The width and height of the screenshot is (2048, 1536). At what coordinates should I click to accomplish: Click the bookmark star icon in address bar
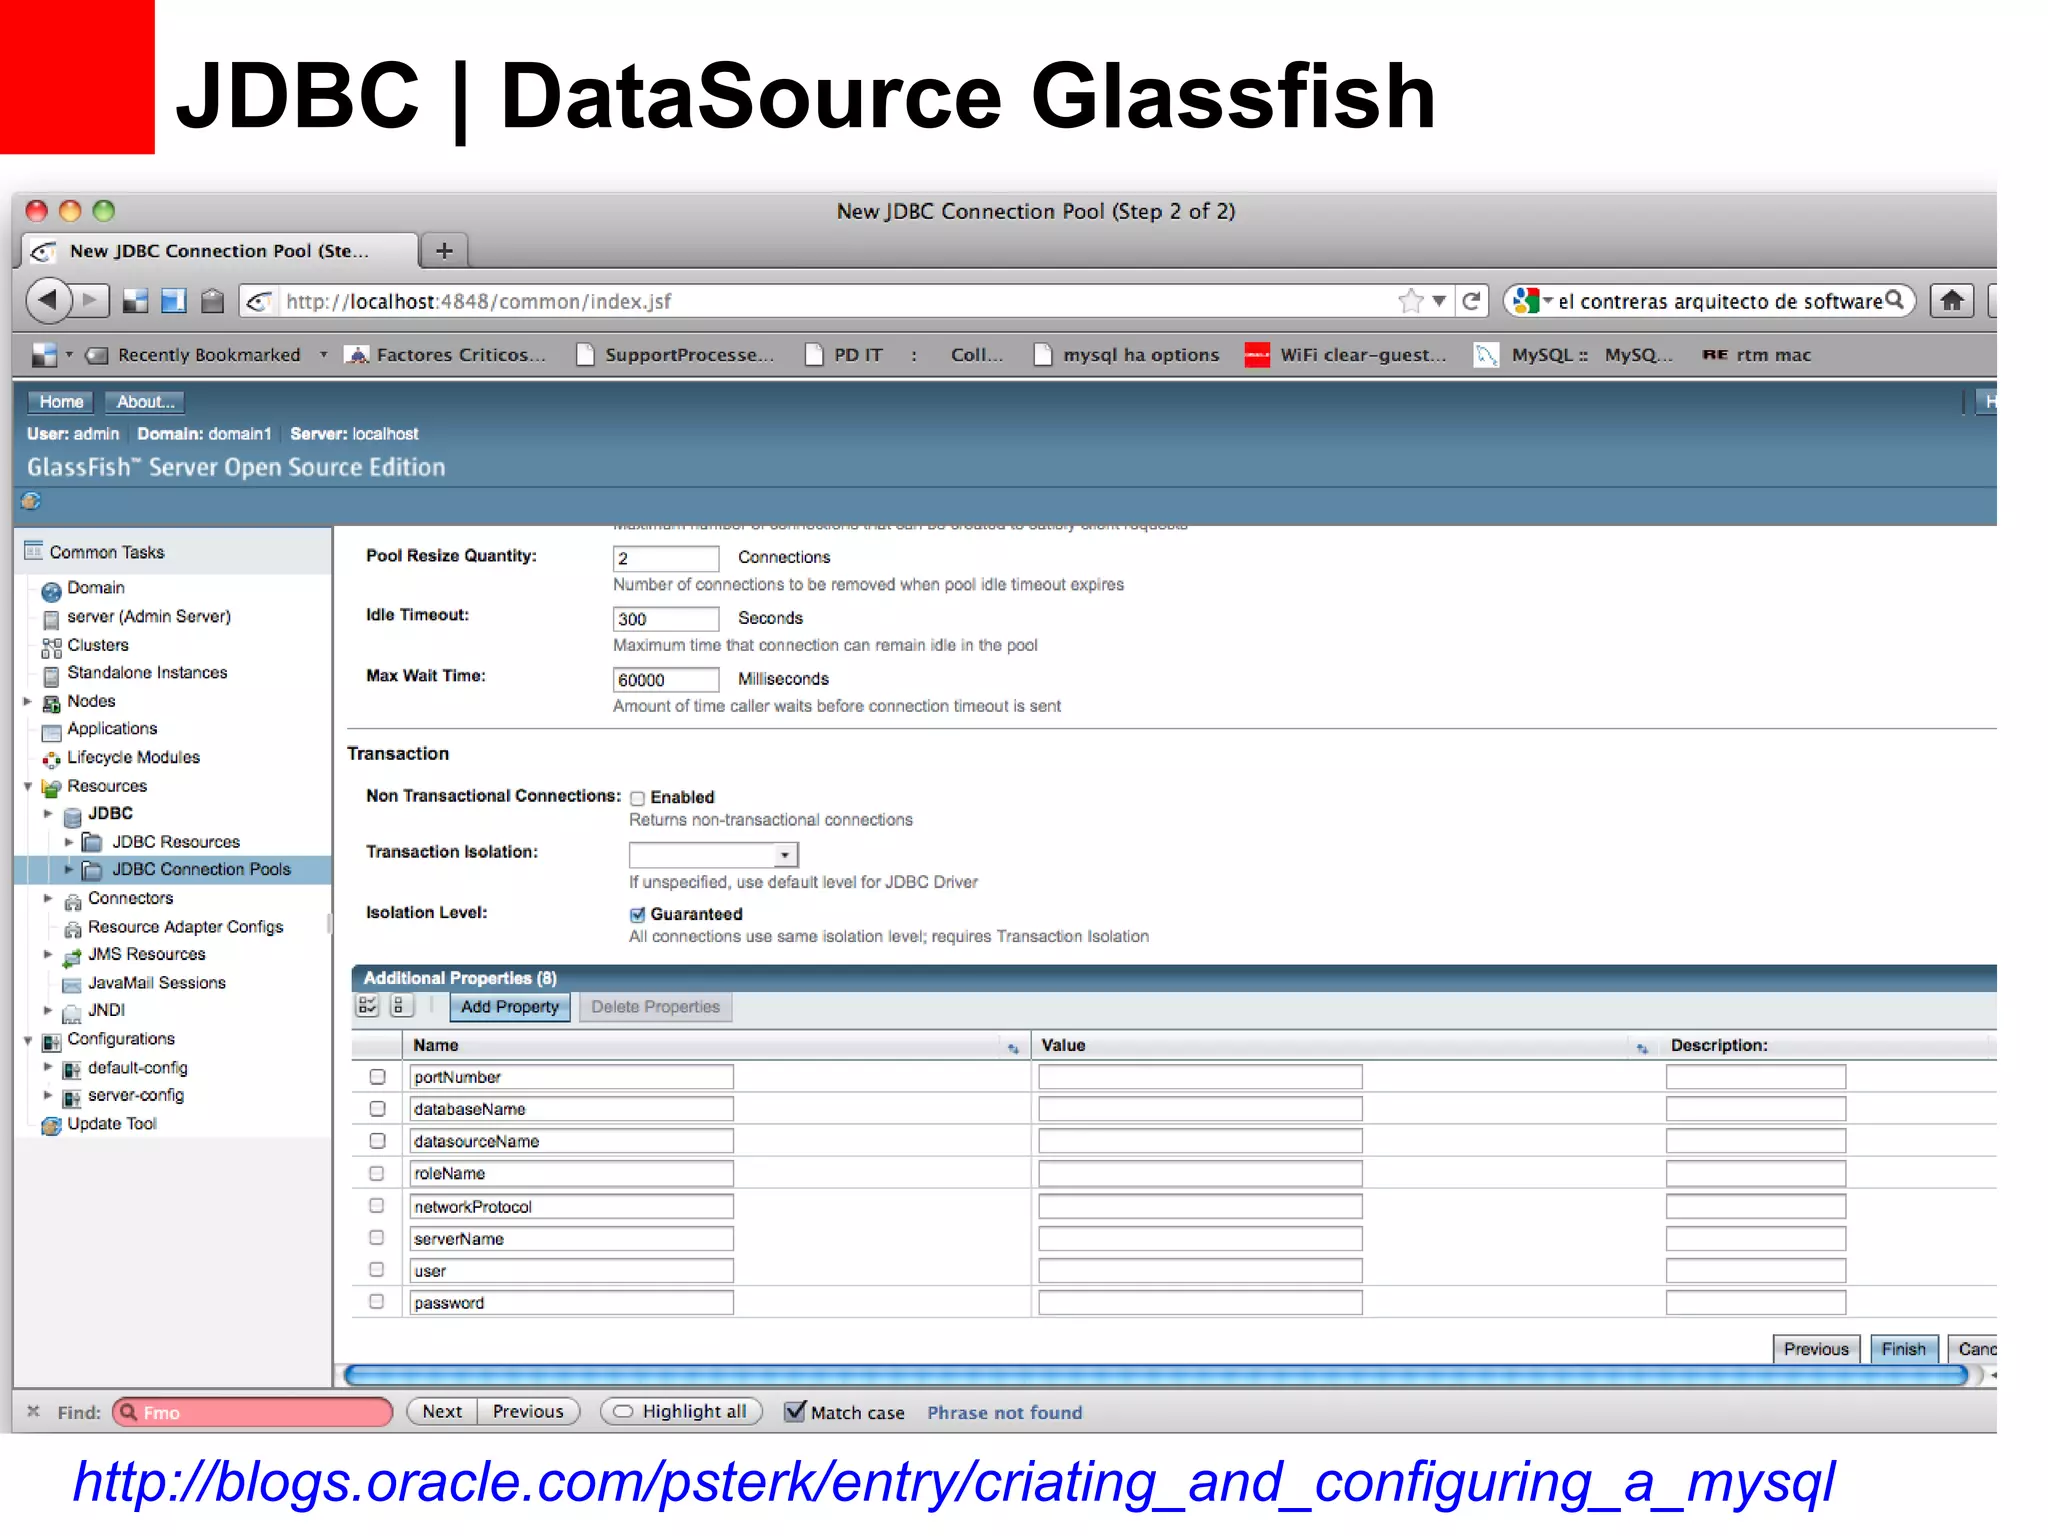tap(1410, 301)
